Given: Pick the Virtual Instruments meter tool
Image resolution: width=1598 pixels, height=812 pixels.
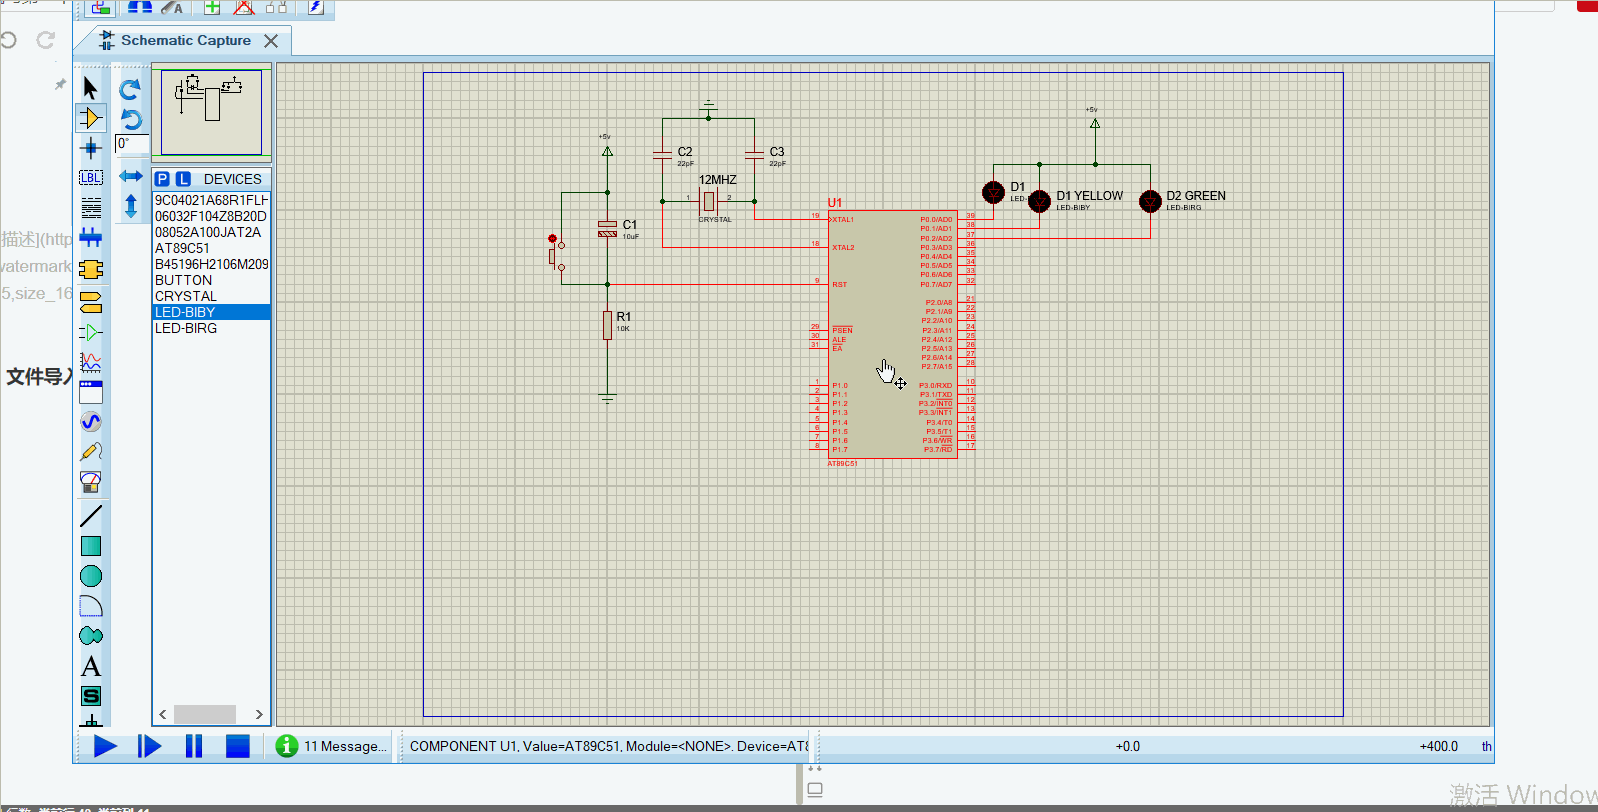Looking at the screenshot, I should click(x=91, y=482).
